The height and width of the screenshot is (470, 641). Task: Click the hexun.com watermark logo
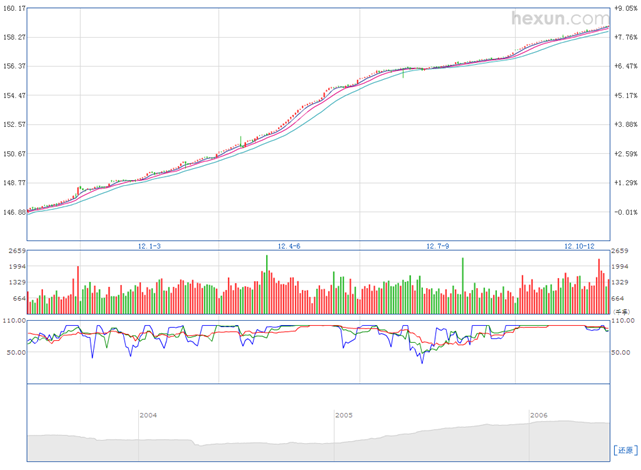pyautogui.click(x=558, y=18)
